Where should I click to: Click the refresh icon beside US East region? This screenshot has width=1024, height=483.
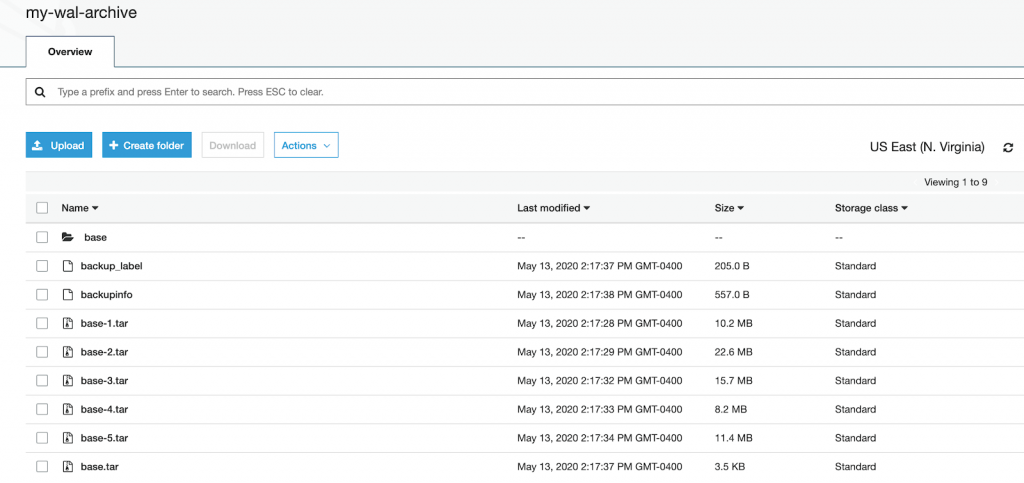point(1008,147)
